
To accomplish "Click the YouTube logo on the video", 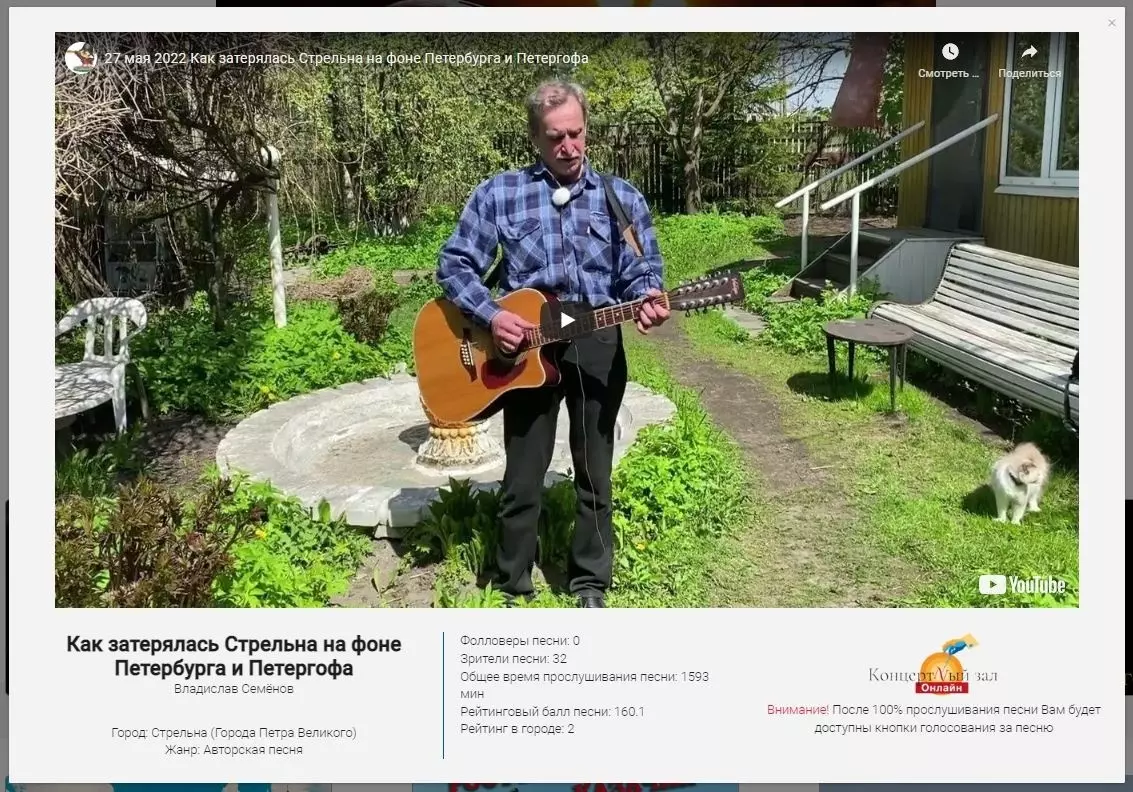I will pyautogui.click(x=1022, y=584).
